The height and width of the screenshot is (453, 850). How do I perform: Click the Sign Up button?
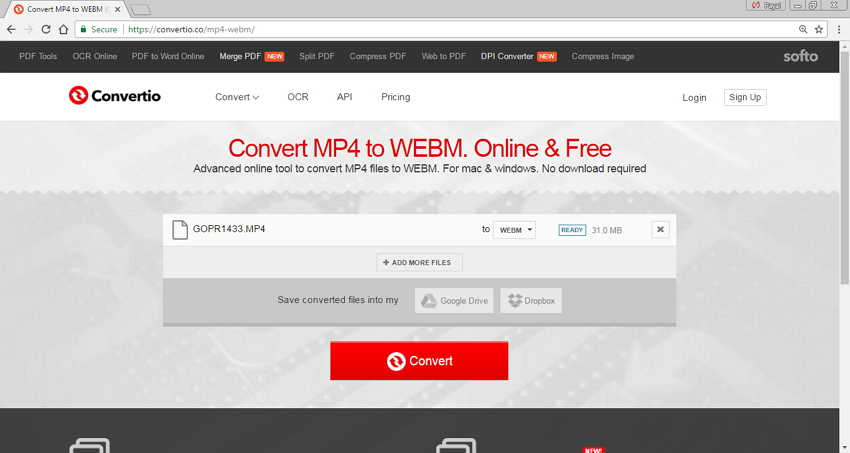(x=745, y=98)
